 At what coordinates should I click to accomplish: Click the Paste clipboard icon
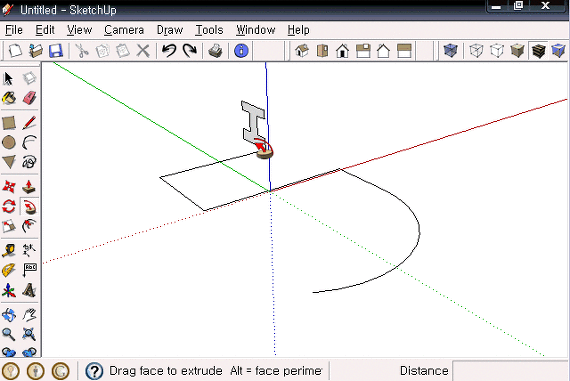coord(123,51)
